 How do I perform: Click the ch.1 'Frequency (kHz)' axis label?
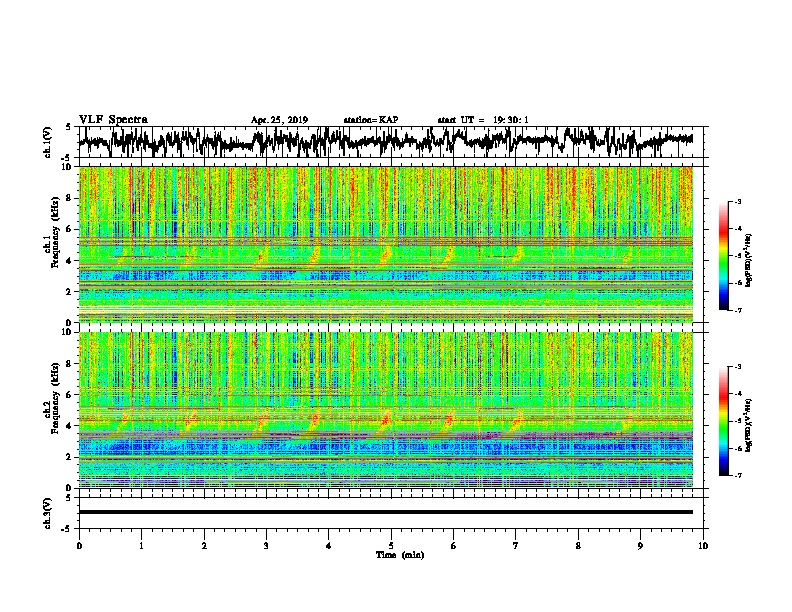tap(55, 233)
